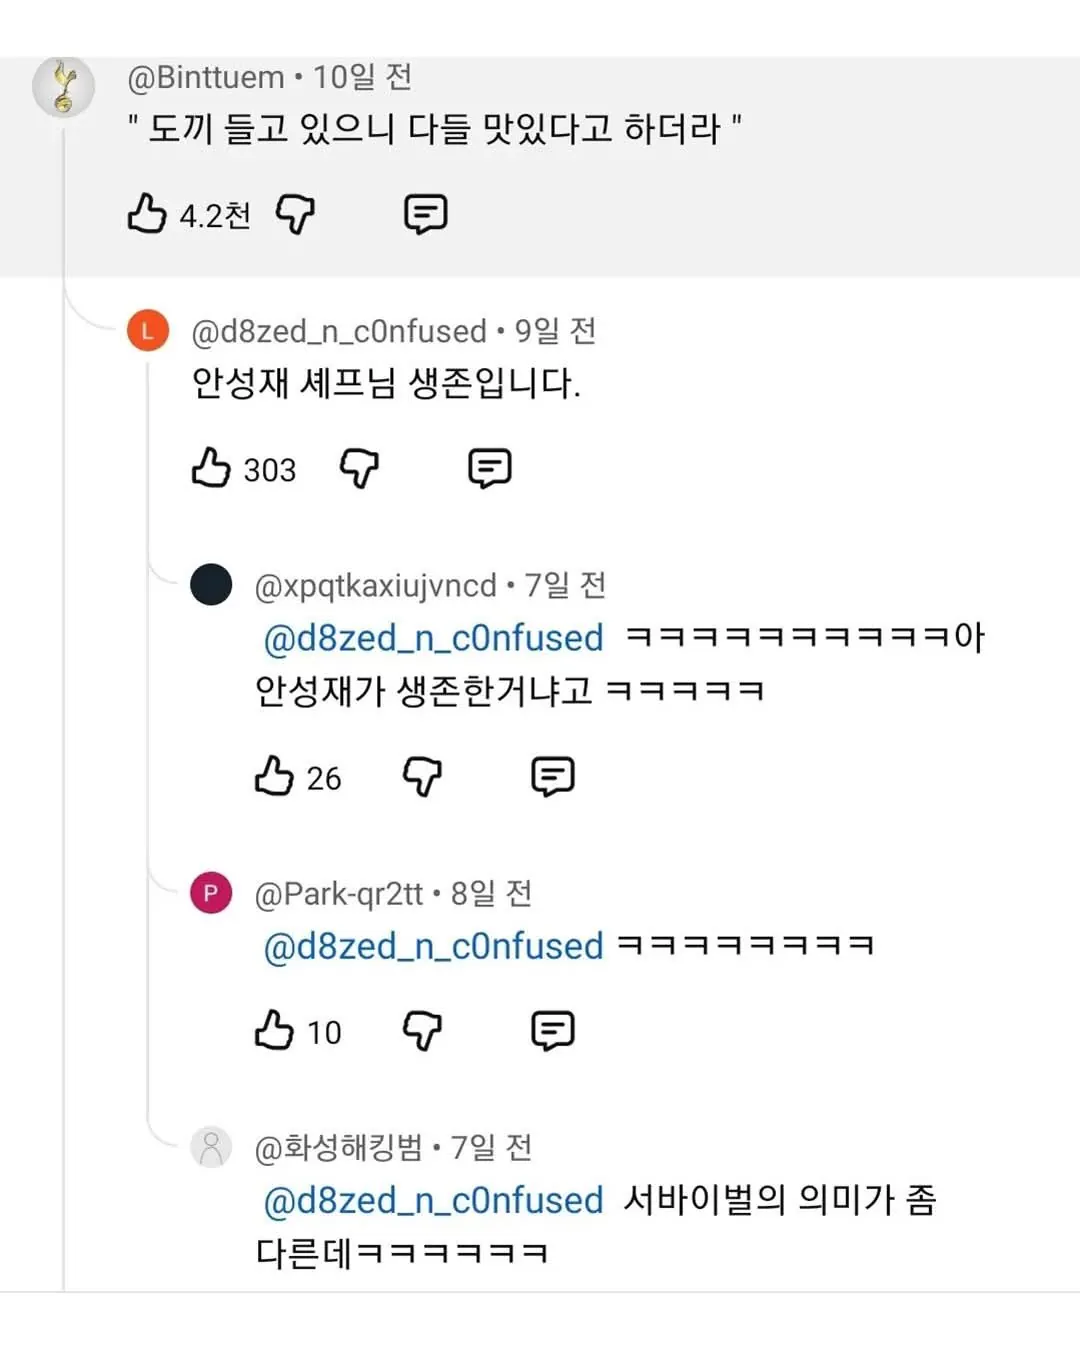The image size is (1080, 1350).
Task: Reply to the @xpqtkaxiujvncd comment
Action: tap(552, 776)
